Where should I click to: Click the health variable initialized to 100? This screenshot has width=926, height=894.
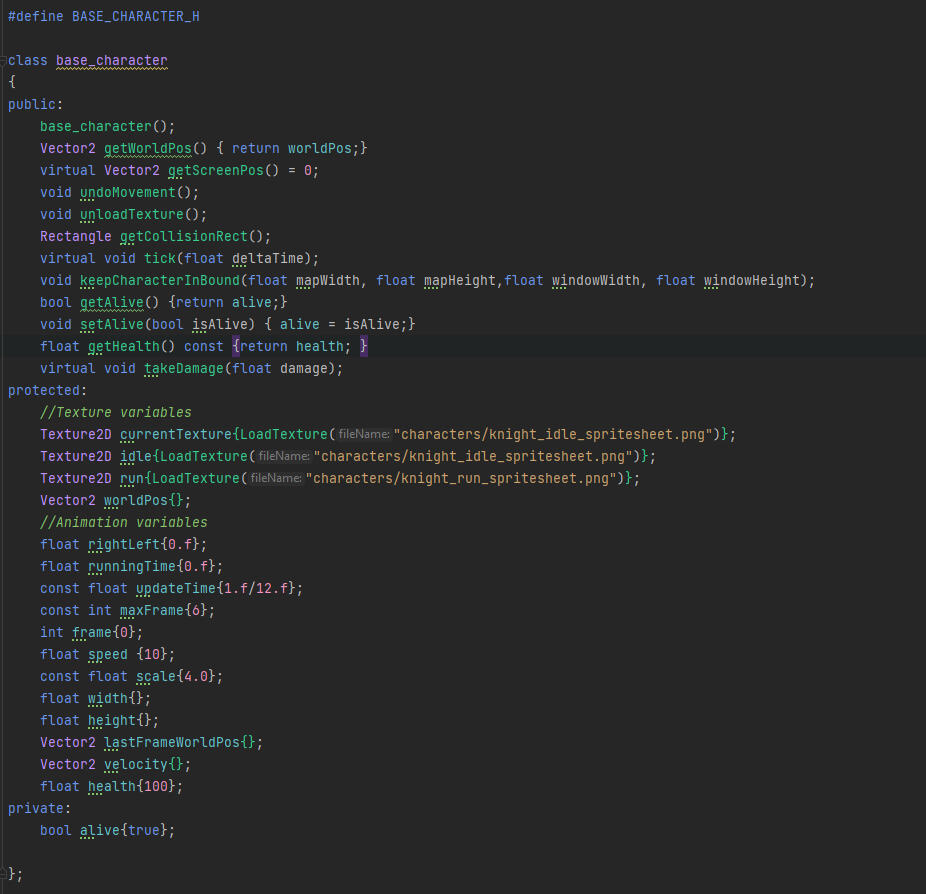coord(111,786)
